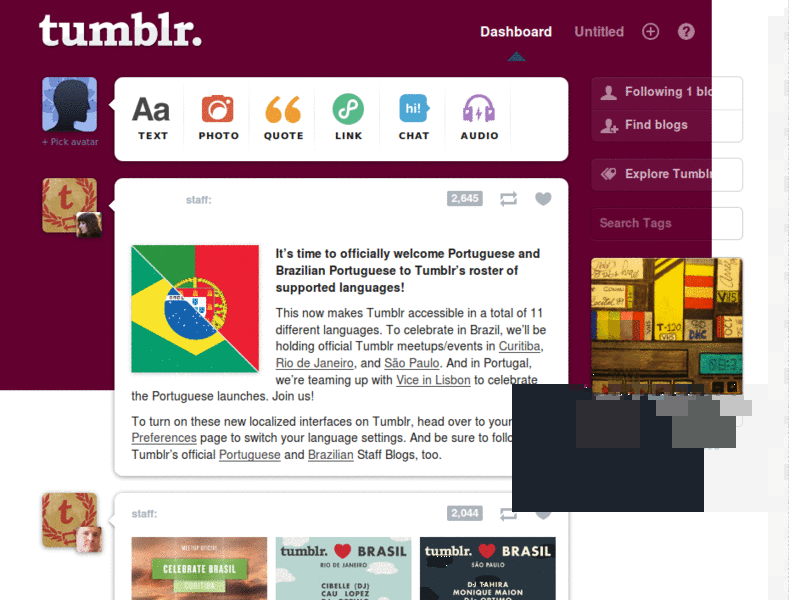Follow the Preferences link in the post
This screenshot has width=800, height=600.
(164, 438)
